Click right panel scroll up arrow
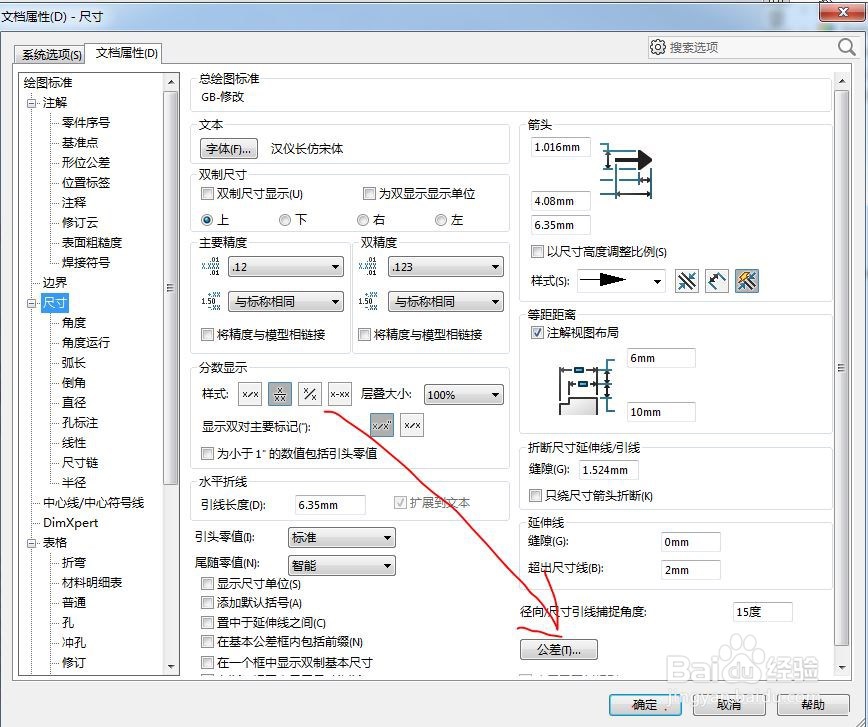Viewport: 868px width, 727px height. (842, 81)
